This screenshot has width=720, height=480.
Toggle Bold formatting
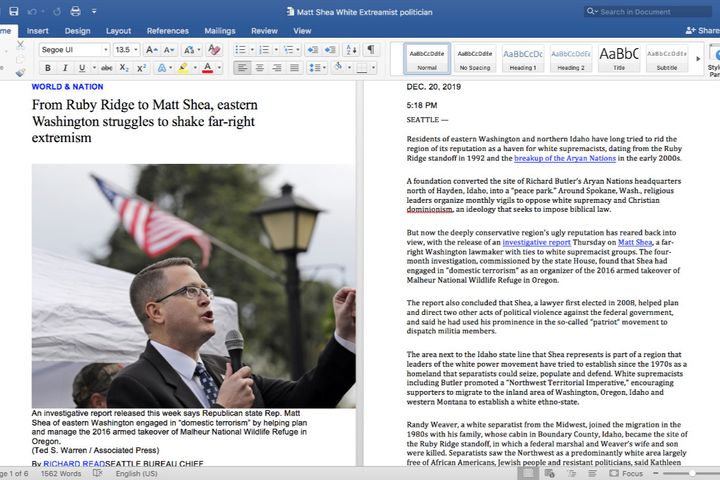(48, 68)
